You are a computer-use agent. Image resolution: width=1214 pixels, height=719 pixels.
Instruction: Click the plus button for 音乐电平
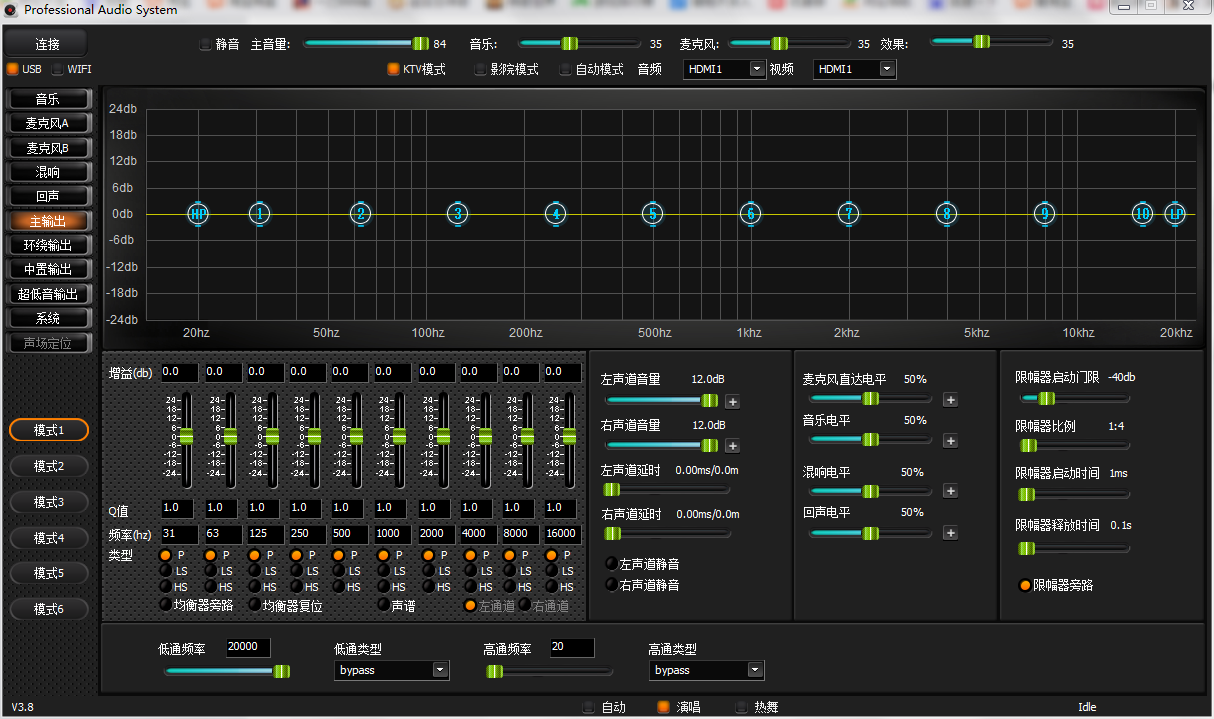pos(950,441)
